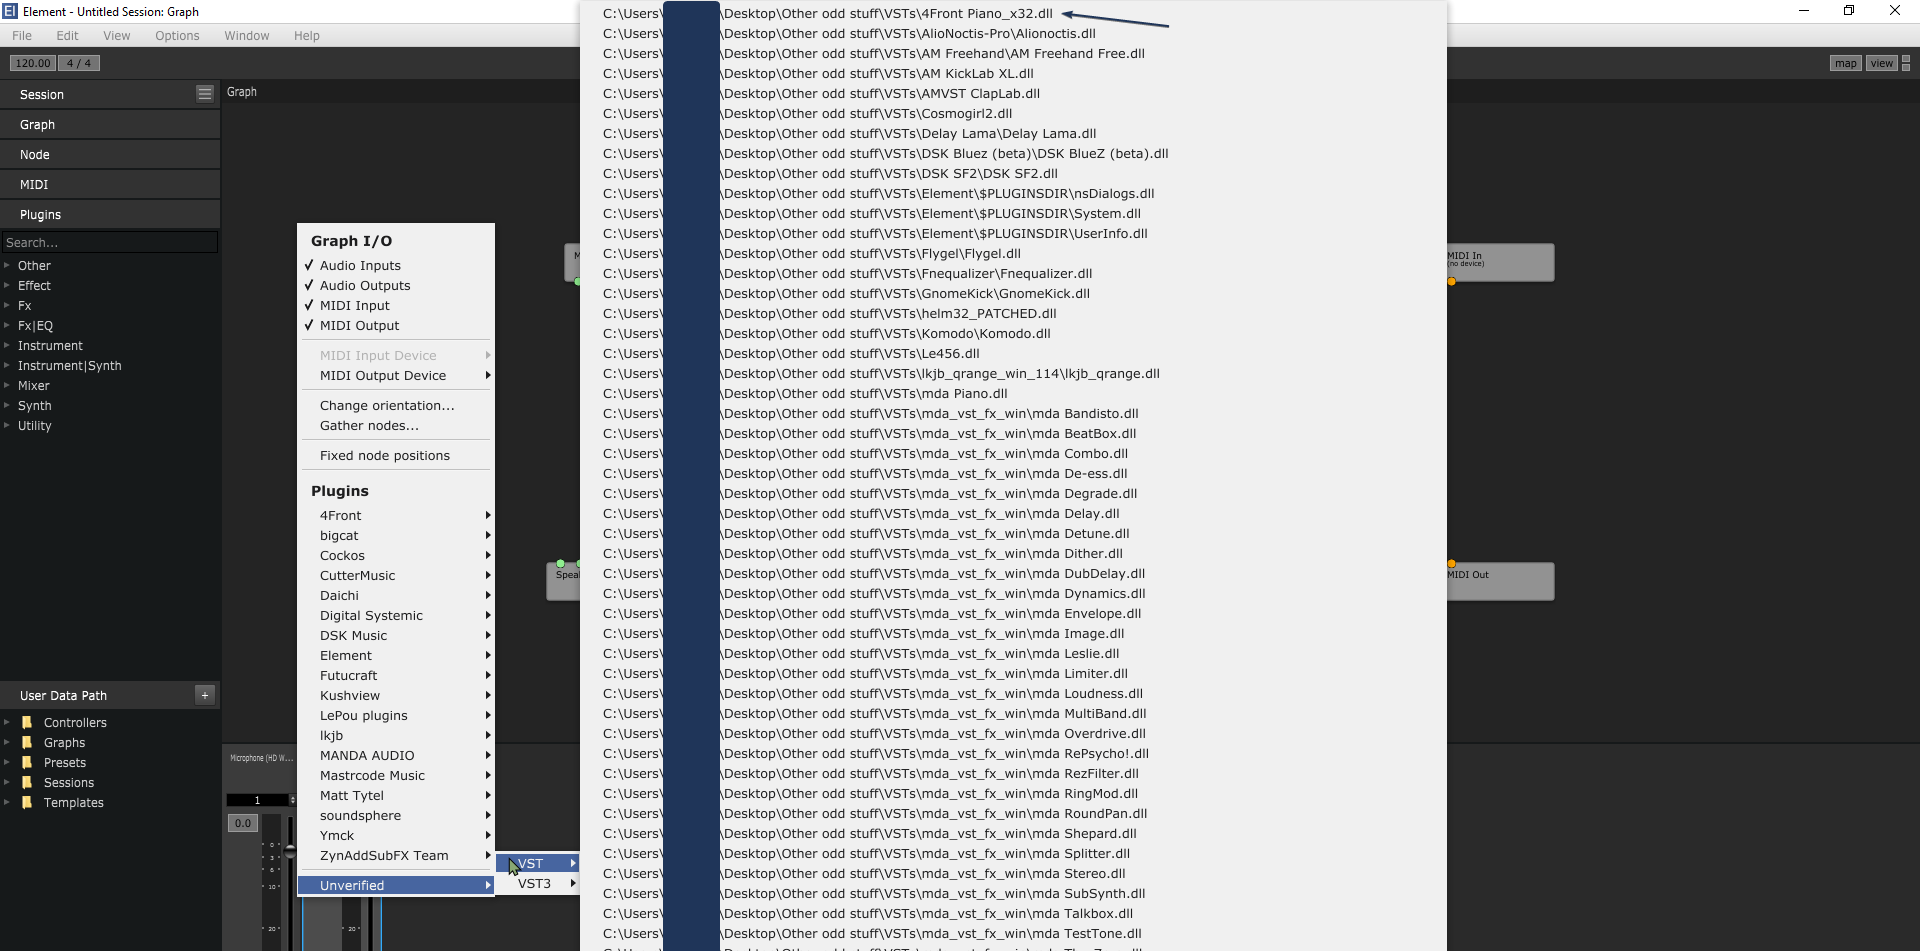Open the Options menu
Screen dimensions: 1920x951
(177, 36)
